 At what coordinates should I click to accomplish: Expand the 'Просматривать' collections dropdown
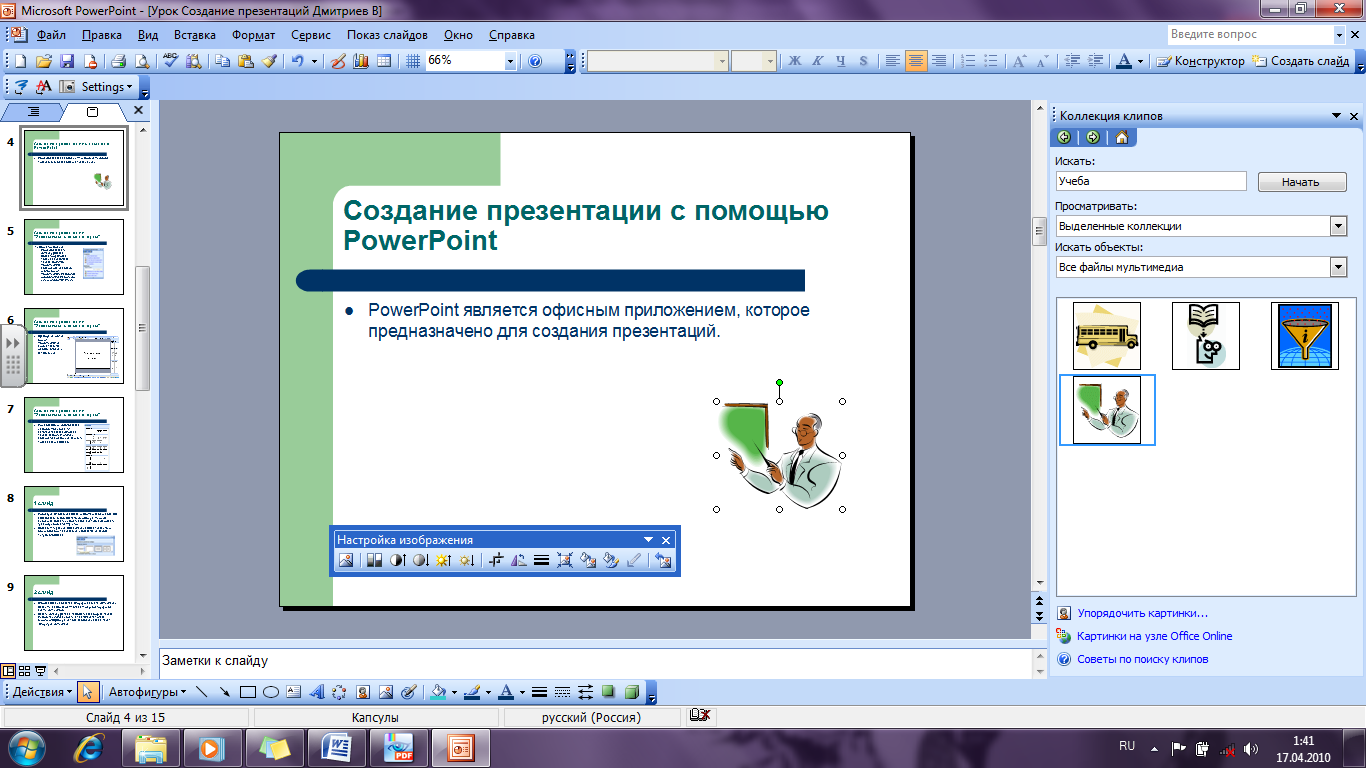click(1339, 226)
